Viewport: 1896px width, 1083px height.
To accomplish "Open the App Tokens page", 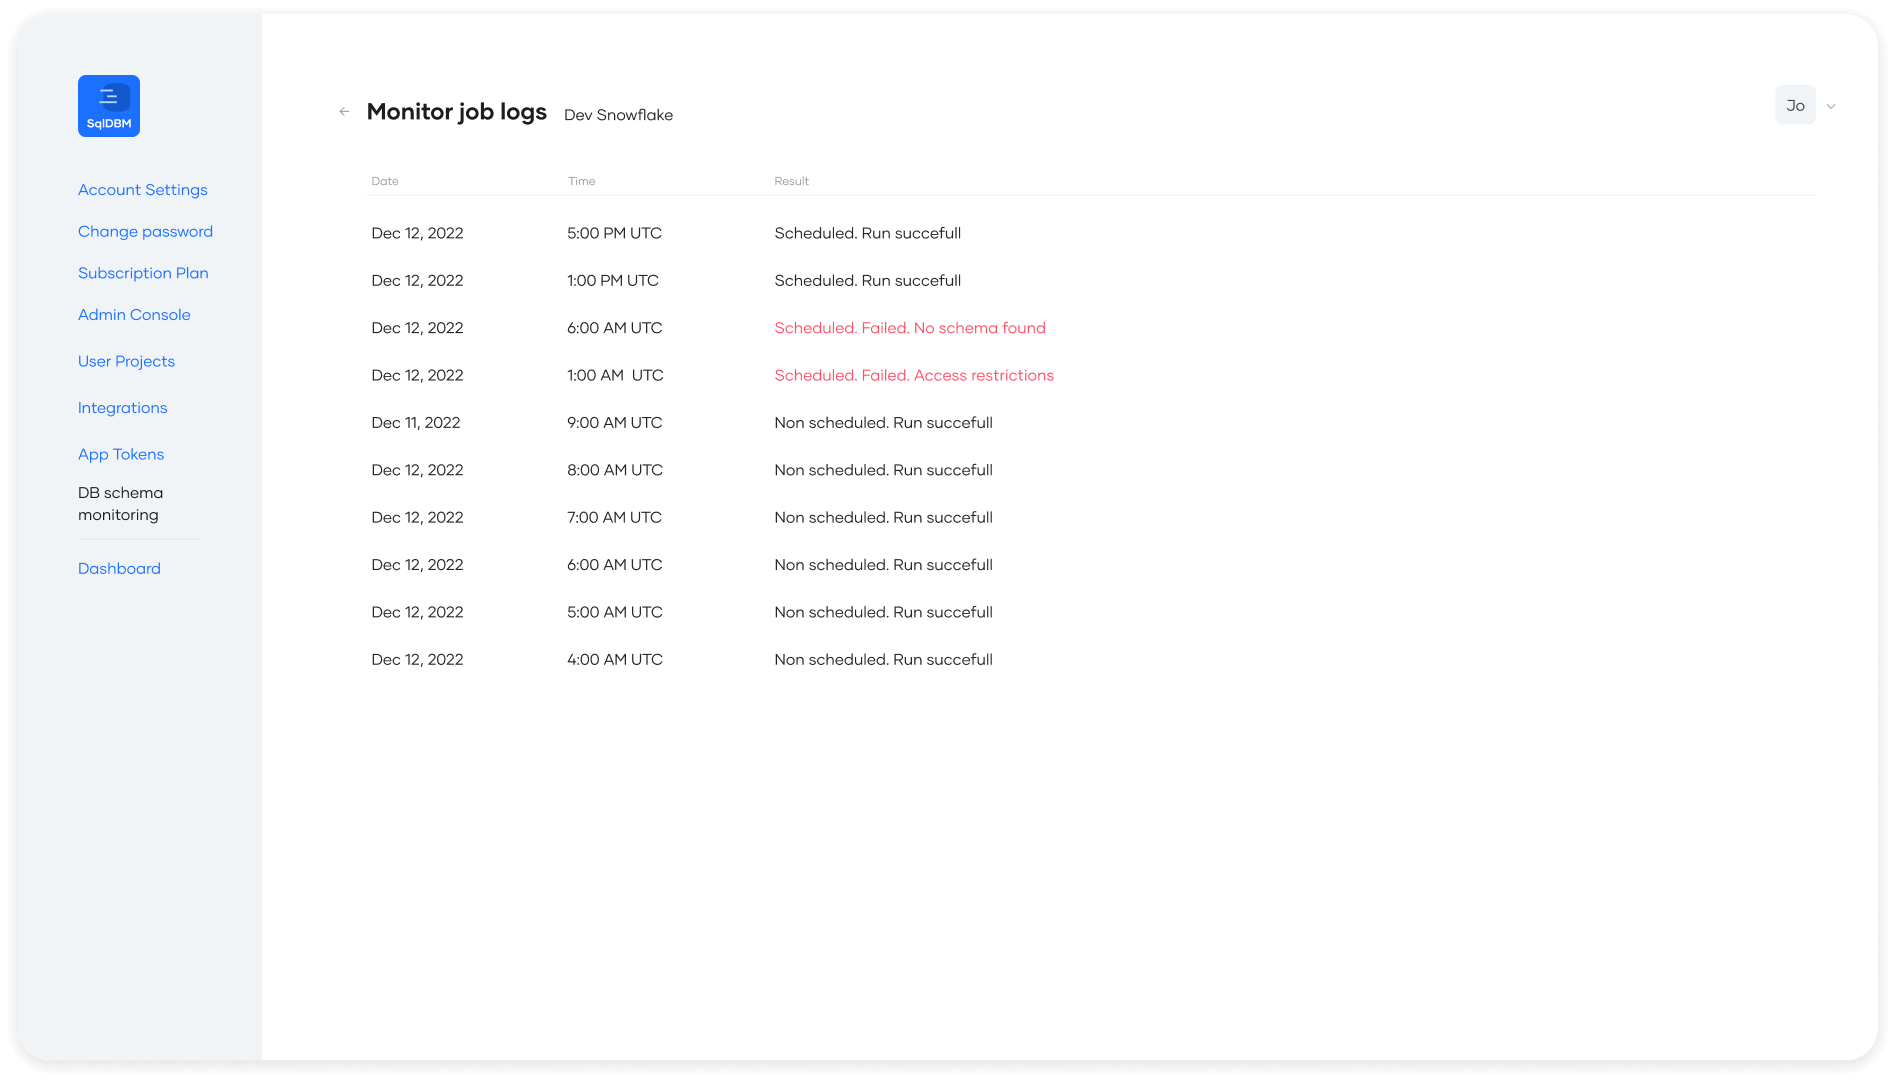I will click(x=121, y=454).
